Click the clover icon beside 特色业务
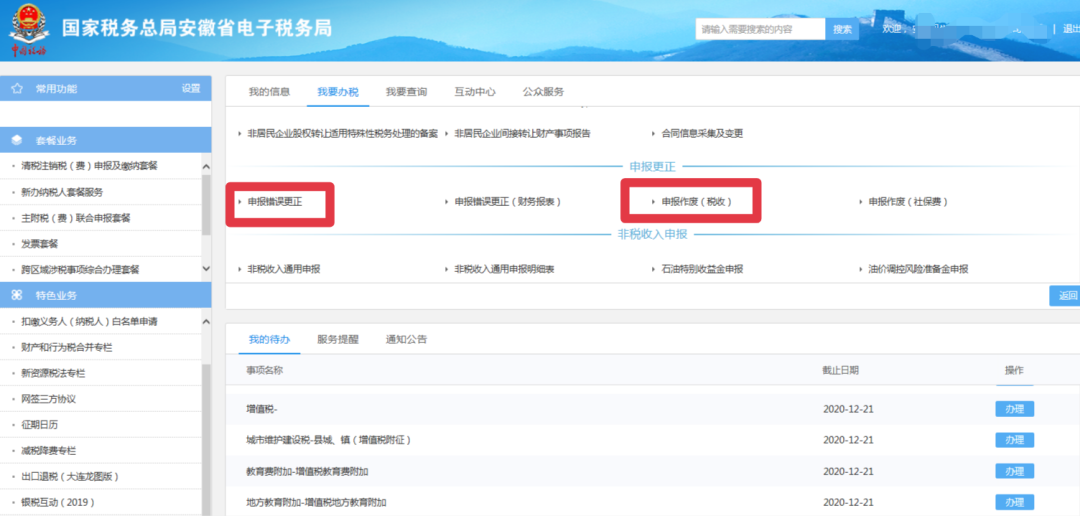 coord(17,296)
